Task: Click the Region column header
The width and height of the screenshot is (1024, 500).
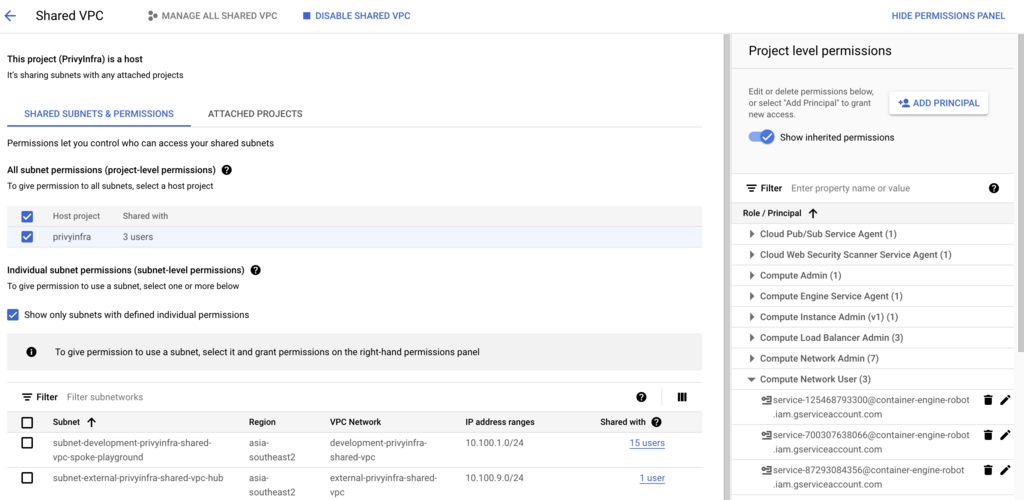Action: click(x=262, y=422)
